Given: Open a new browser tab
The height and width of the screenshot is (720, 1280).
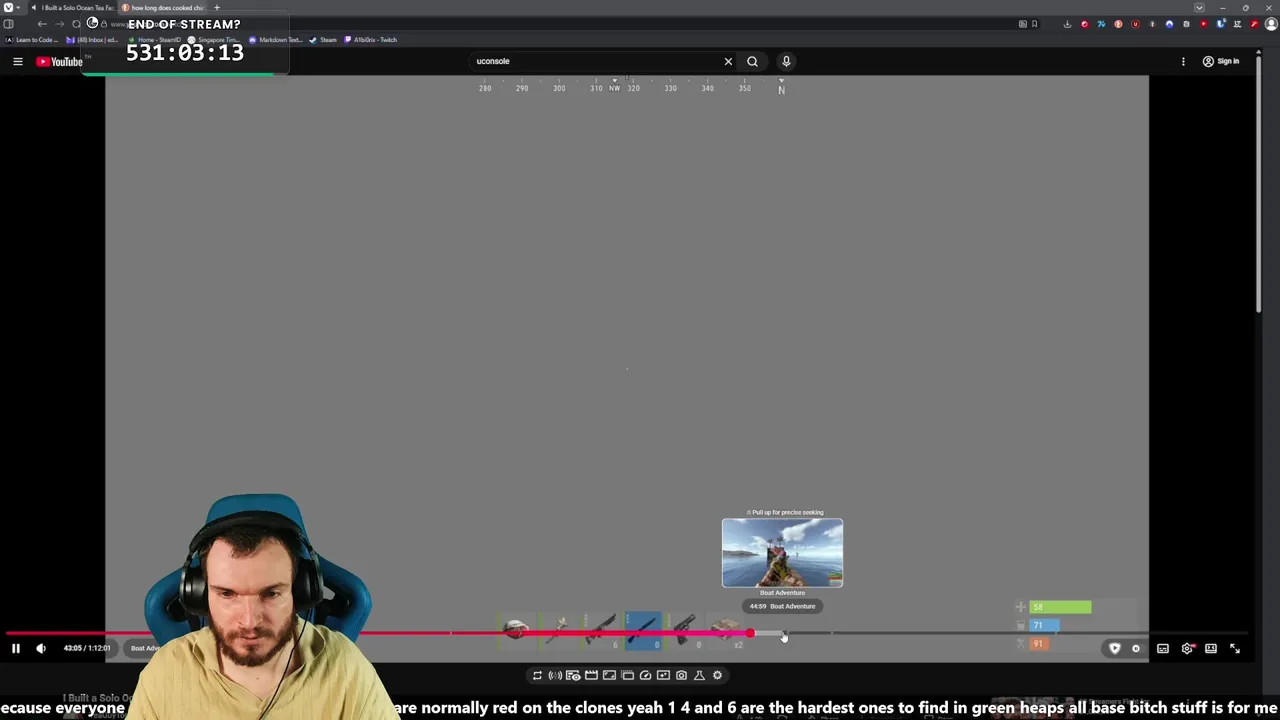Looking at the screenshot, I should pyautogui.click(x=217, y=8).
